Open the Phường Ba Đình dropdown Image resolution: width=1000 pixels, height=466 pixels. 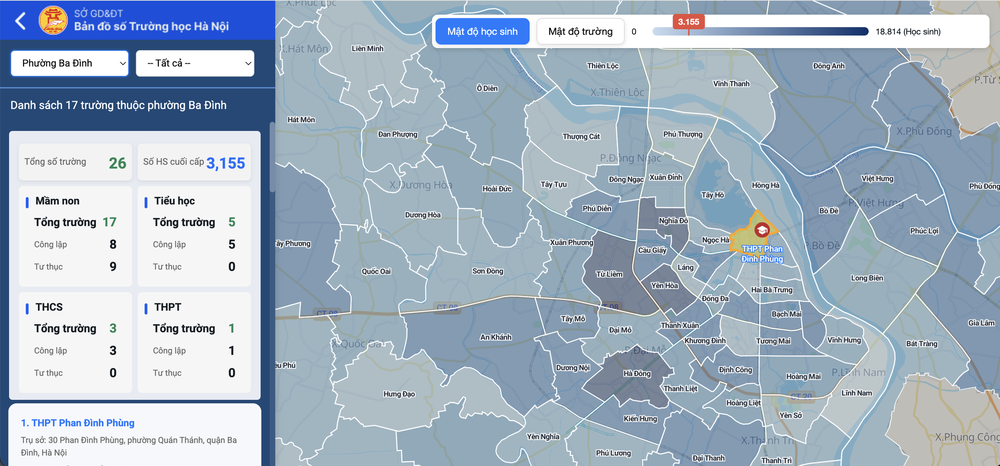(70, 63)
